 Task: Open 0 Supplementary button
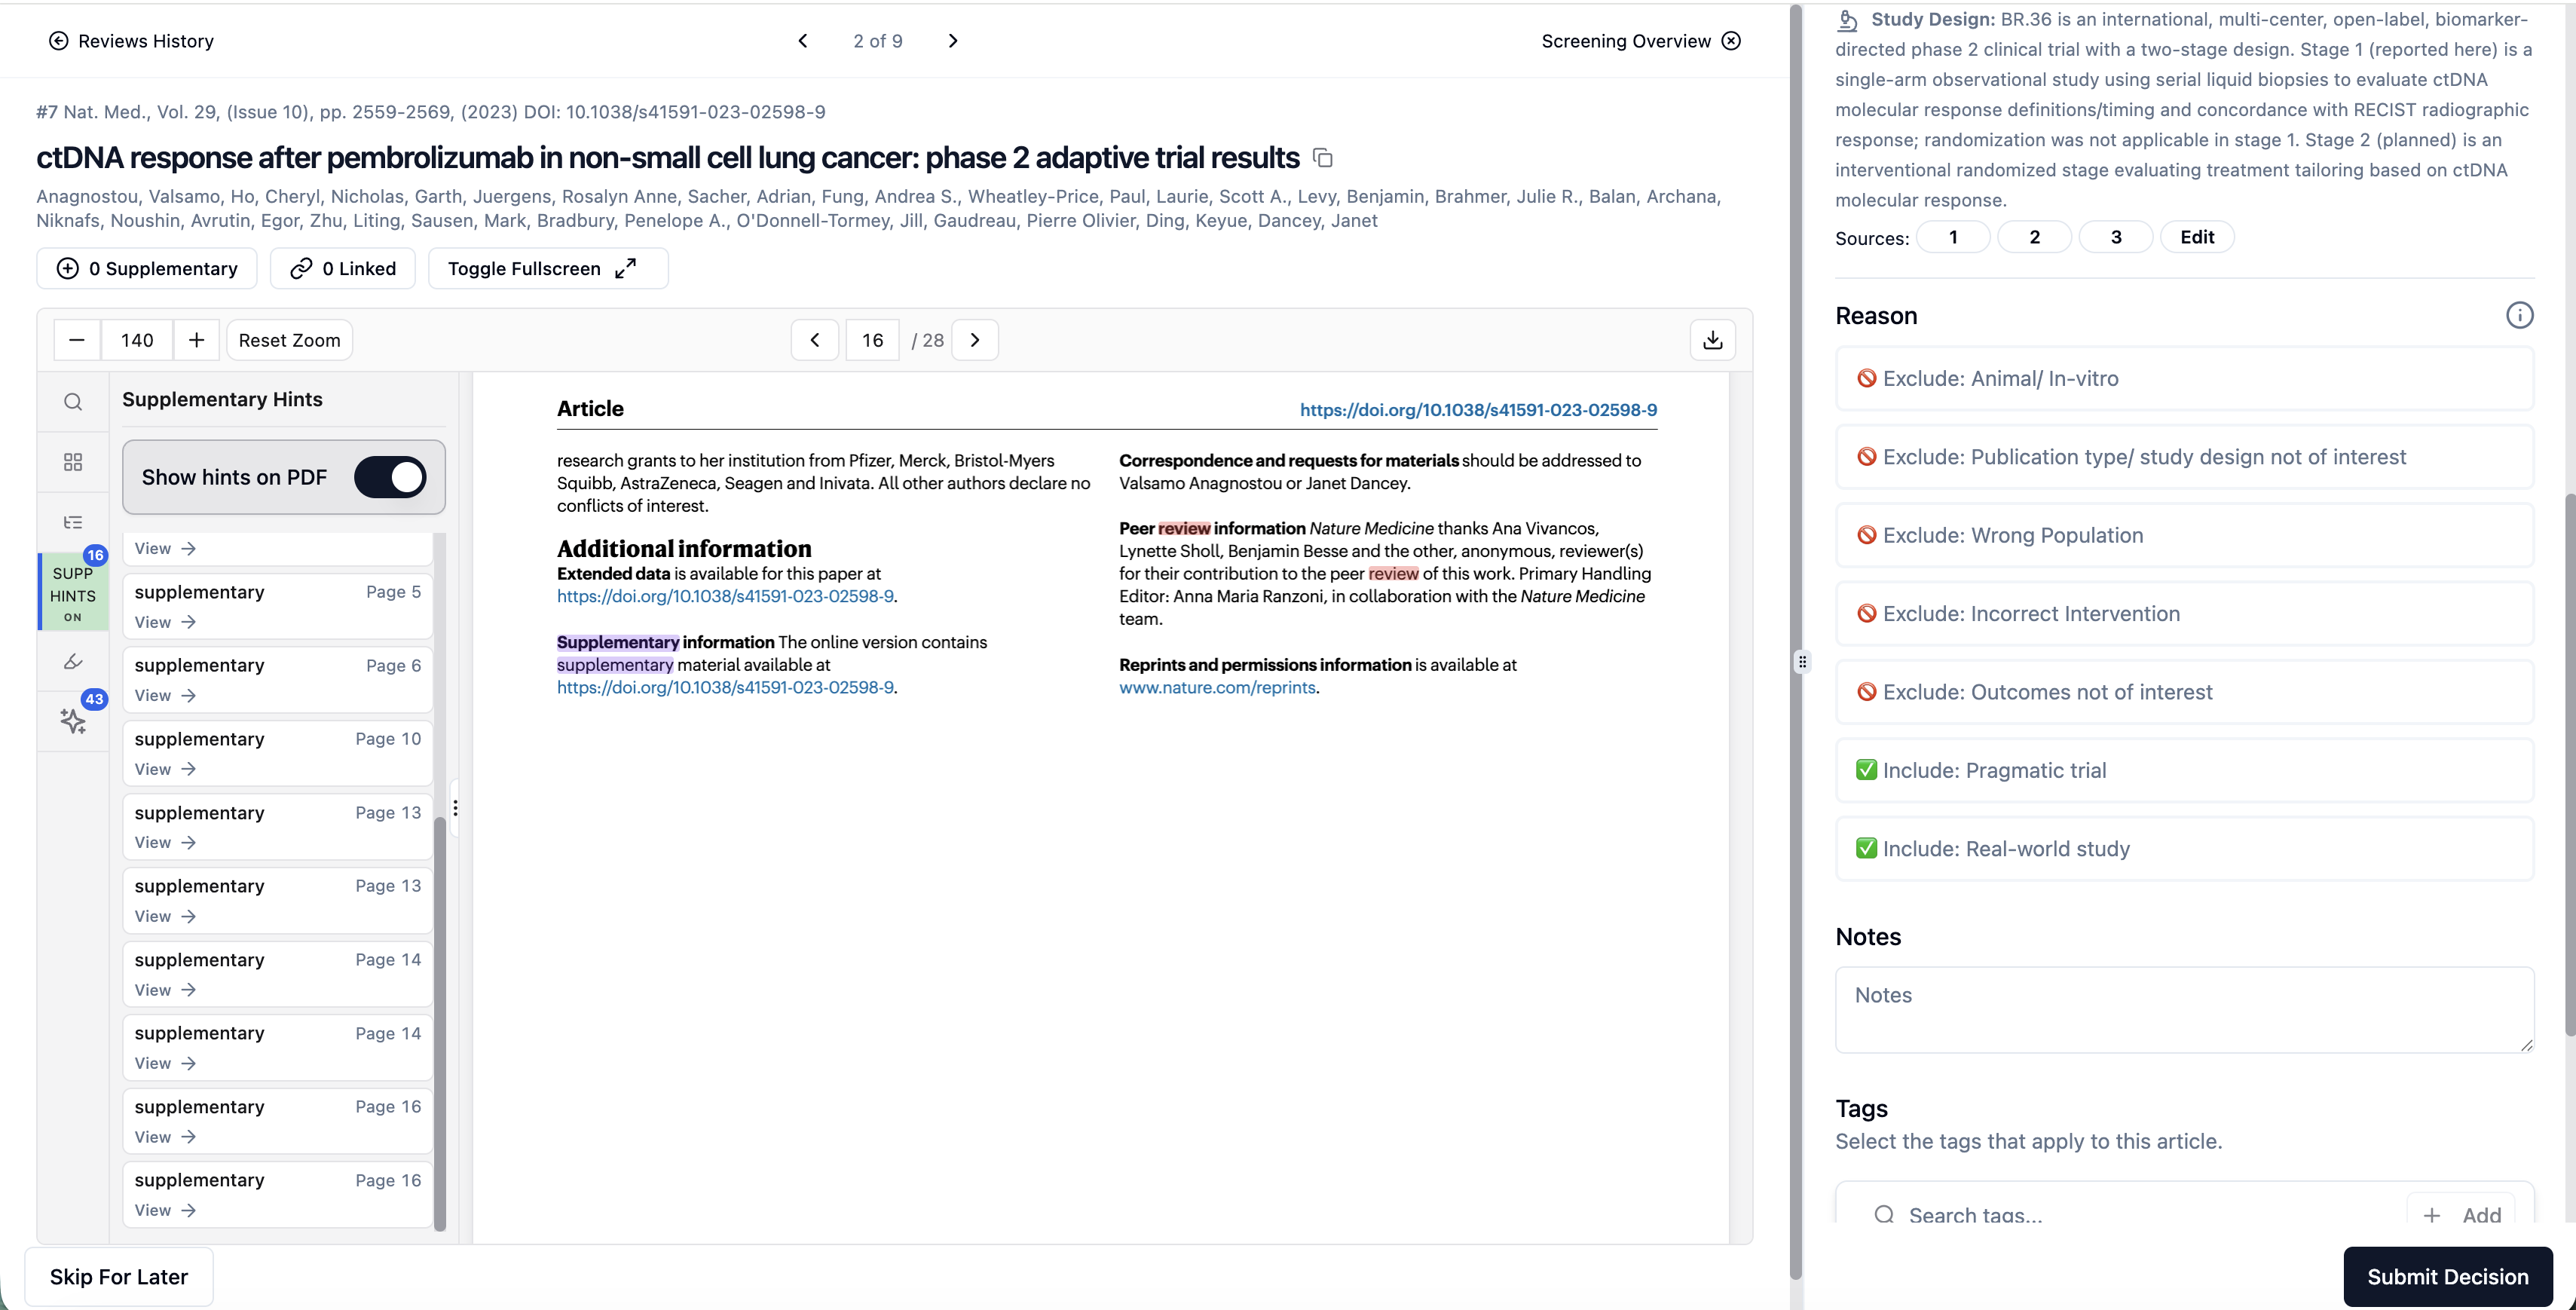pos(147,268)
